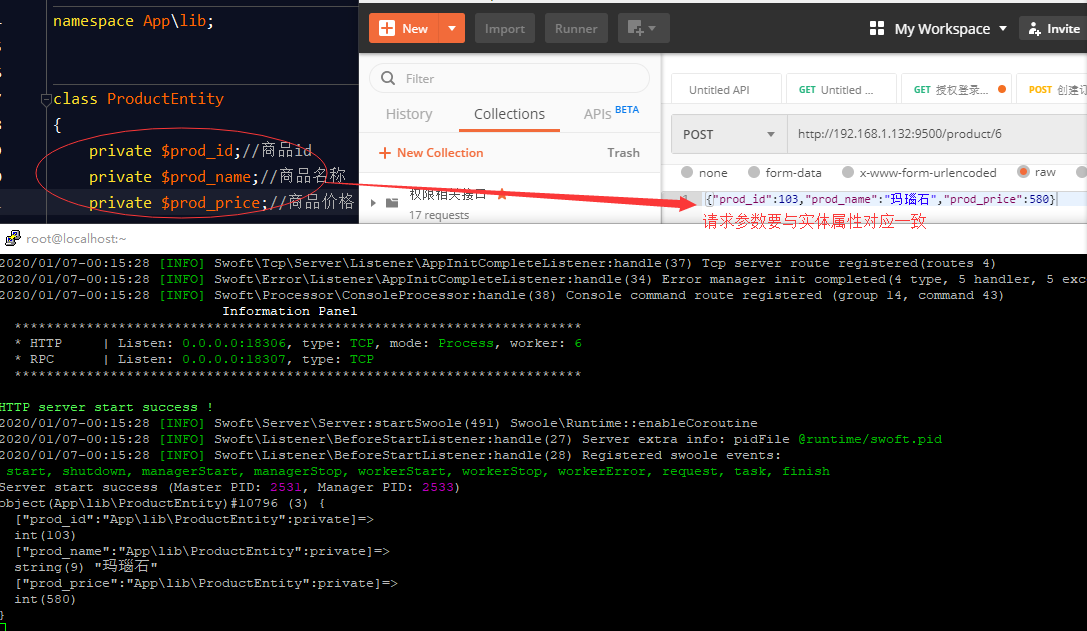Click the 'int(103)' output line
Image resolution: width=1087 pixels, height=631 pixels.
click(45, 535)
